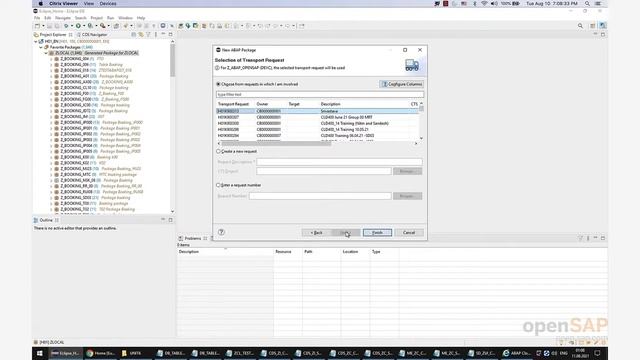Image resolution: width=640 pixels, height=360 pixels.
Task: Expand the Z_BOOKING_A01 package
Action: click(51, 76)
